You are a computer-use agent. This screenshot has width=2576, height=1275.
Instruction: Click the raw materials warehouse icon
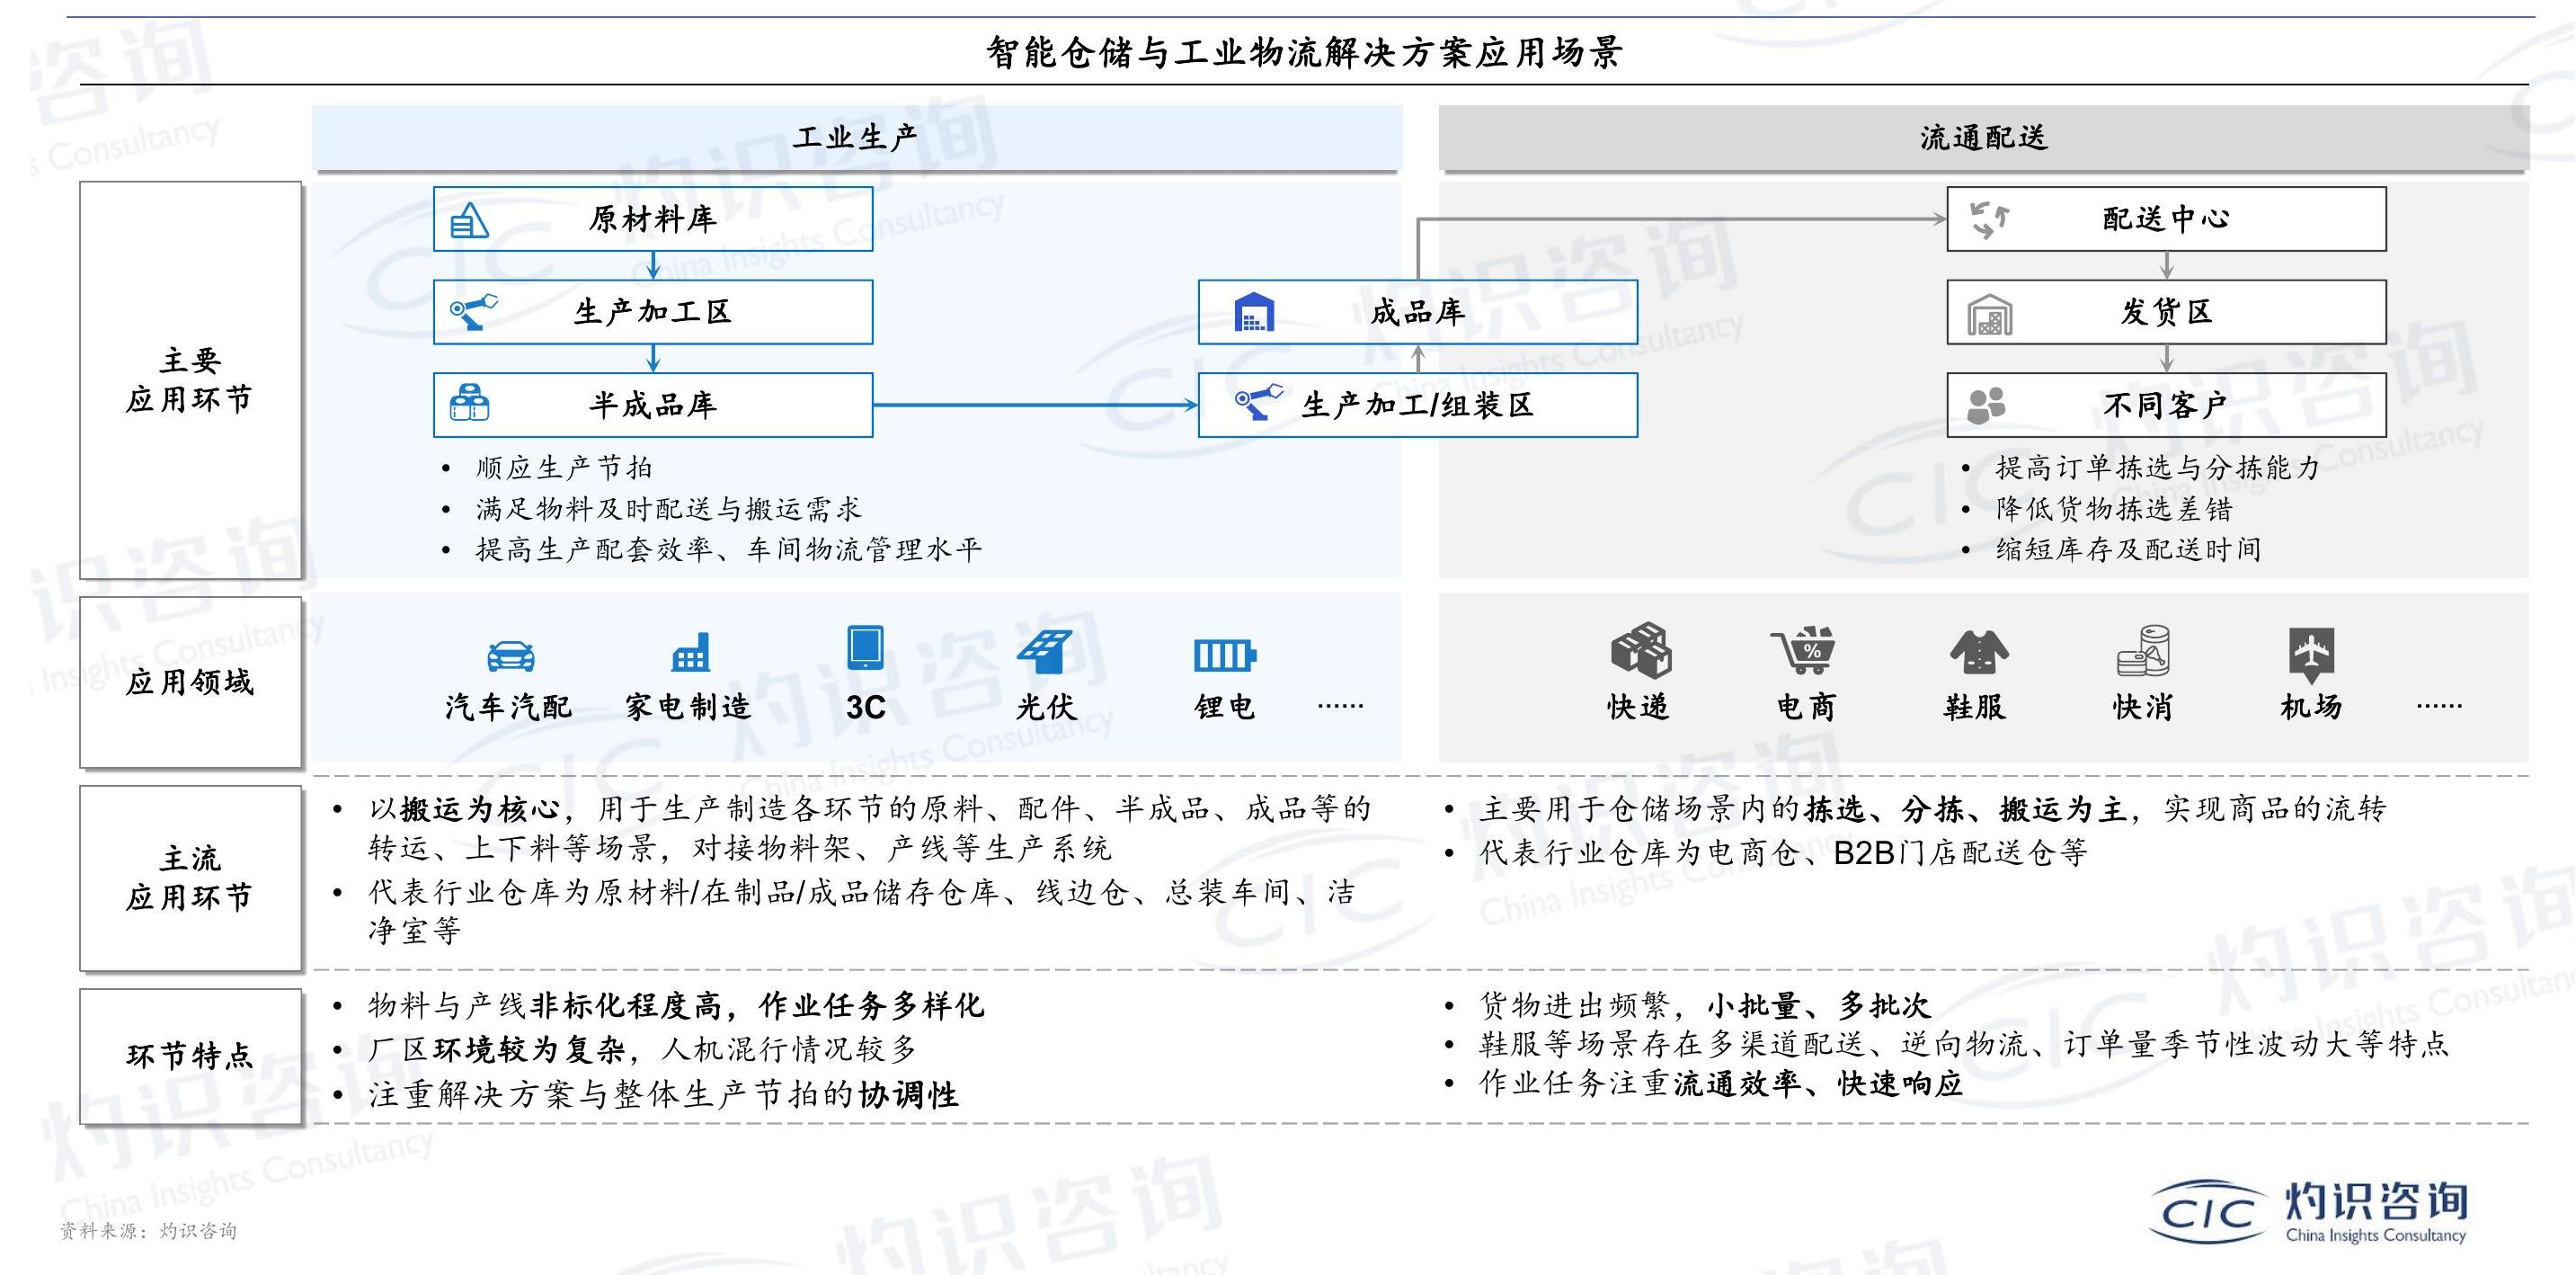[469, 220]
